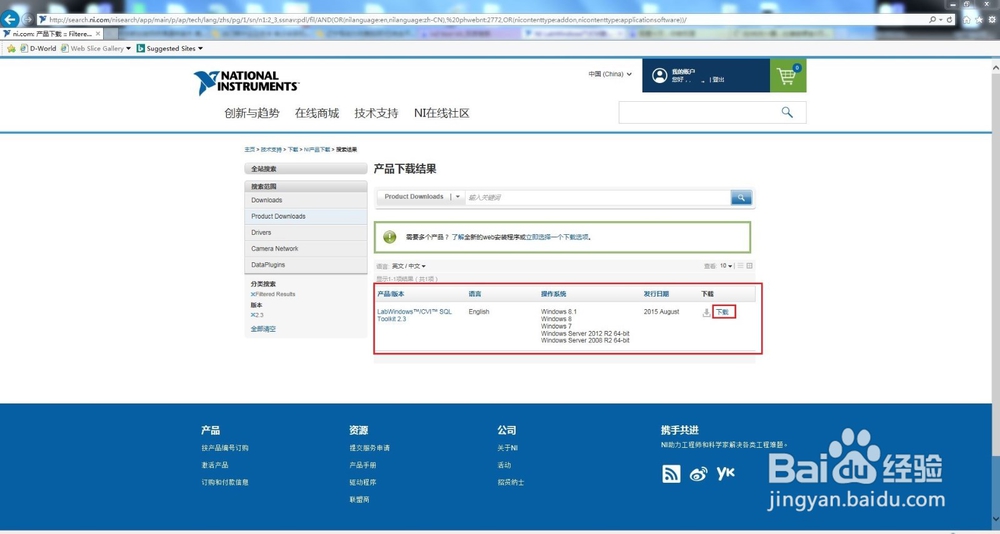
Task: Open the 创新与趋势 menu
Action: [252, 113]
